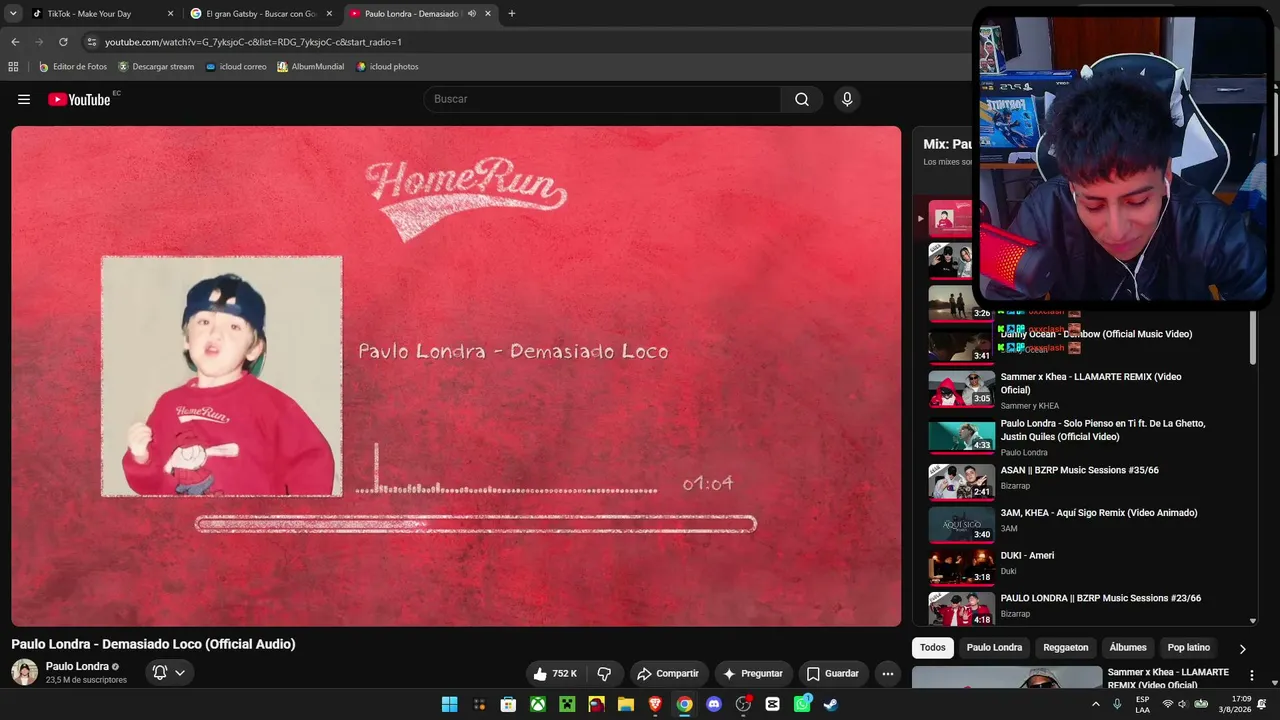Go to the YouTube home logo
The image size is (1280, 720).
[x=79, y=99]
